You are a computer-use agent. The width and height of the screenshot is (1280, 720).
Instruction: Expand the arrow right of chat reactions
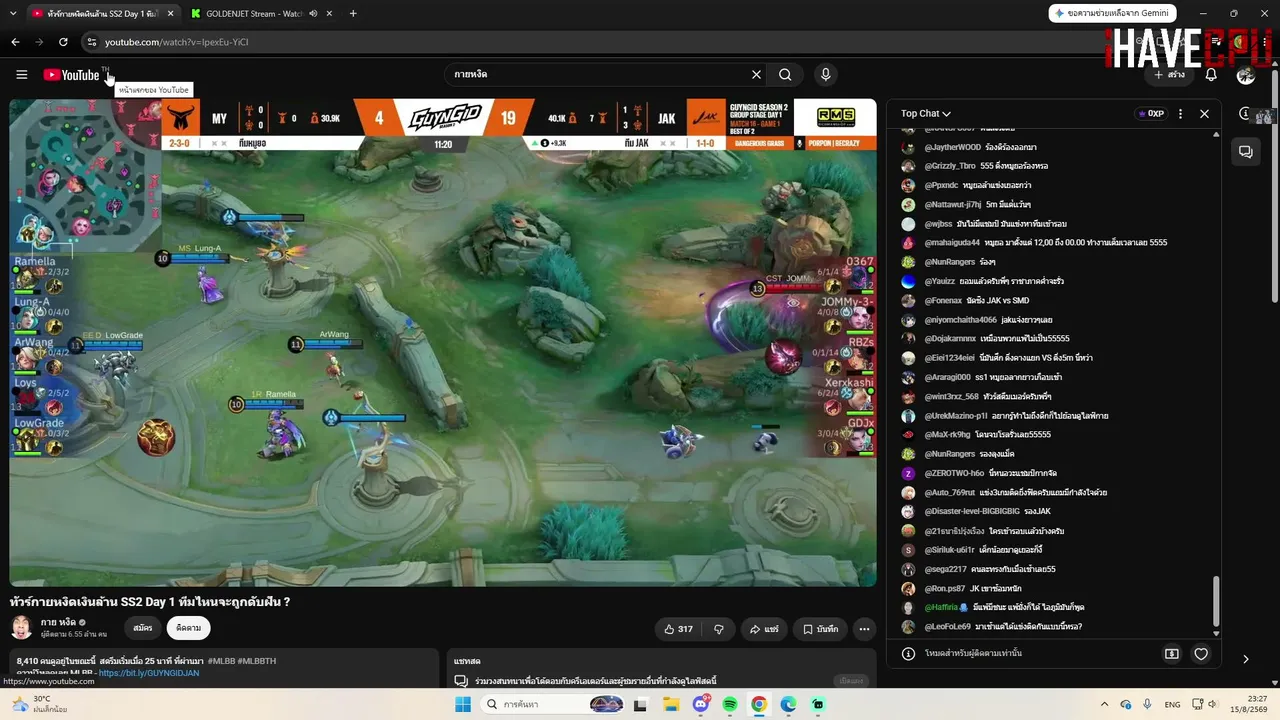(1245, 659)
